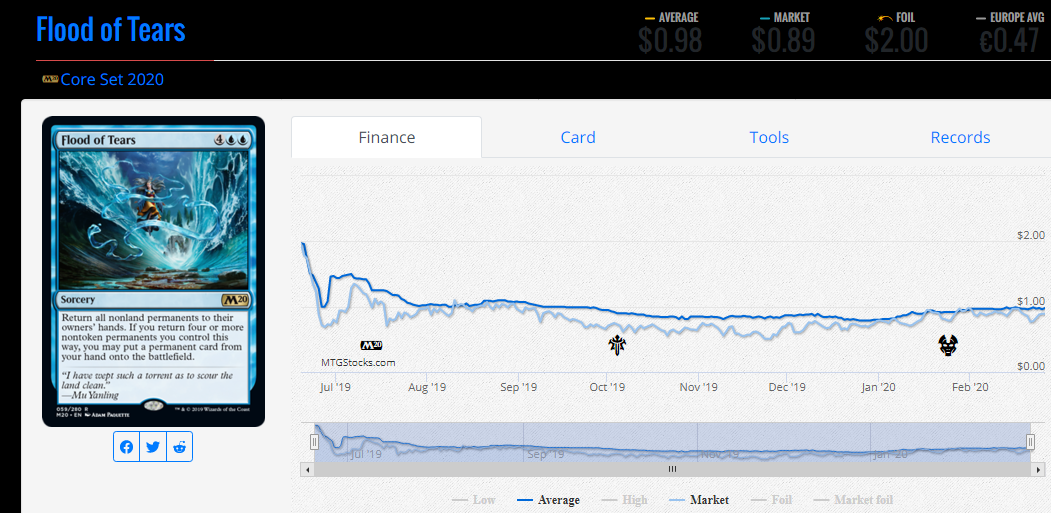Viewport: 1051px width, 513px height.
Task: Click the EUROPE AVG price display
Action: (1009, 33)
